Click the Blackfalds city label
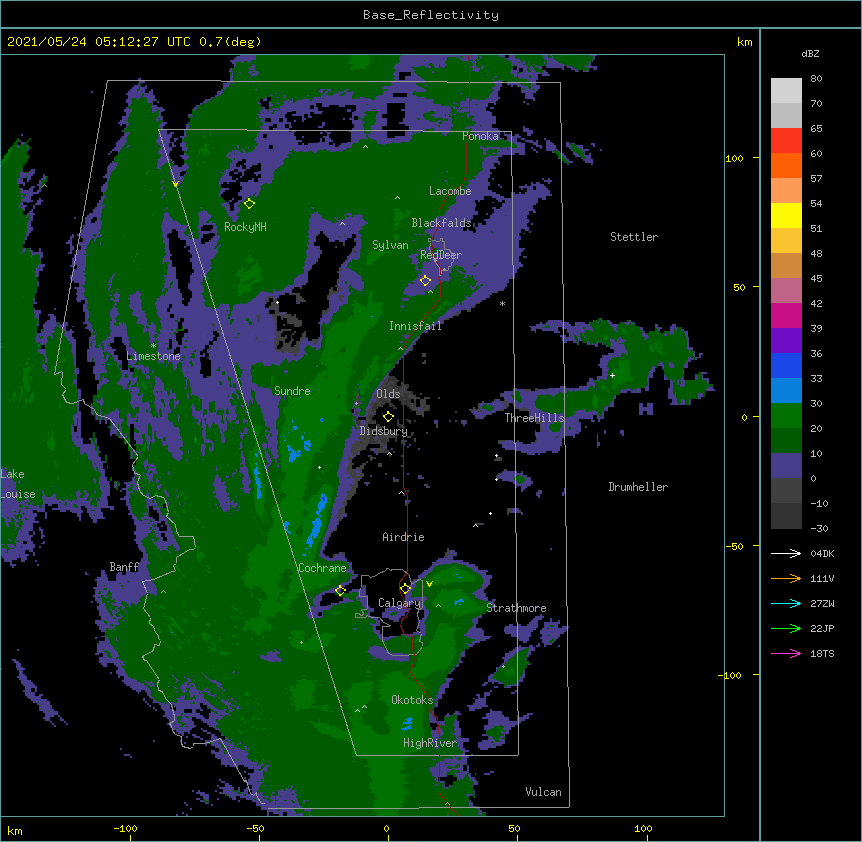The width and height of the screenshot is (862, 842). pyautogui.click(x=441, y=223)
